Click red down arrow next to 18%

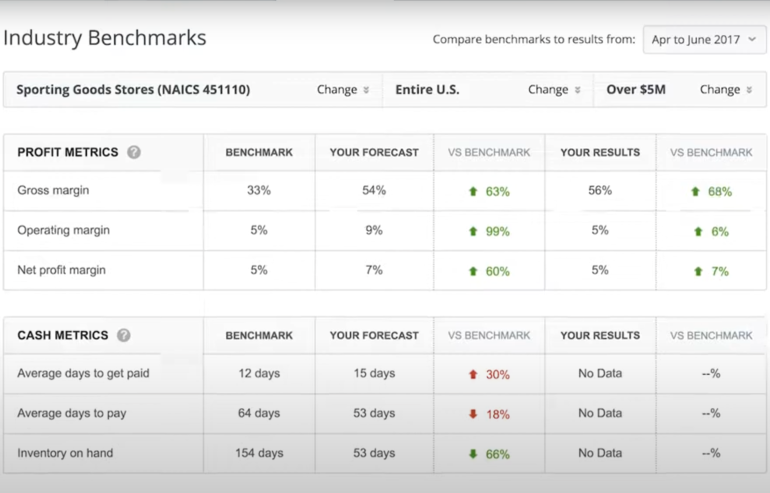point(473,414)
